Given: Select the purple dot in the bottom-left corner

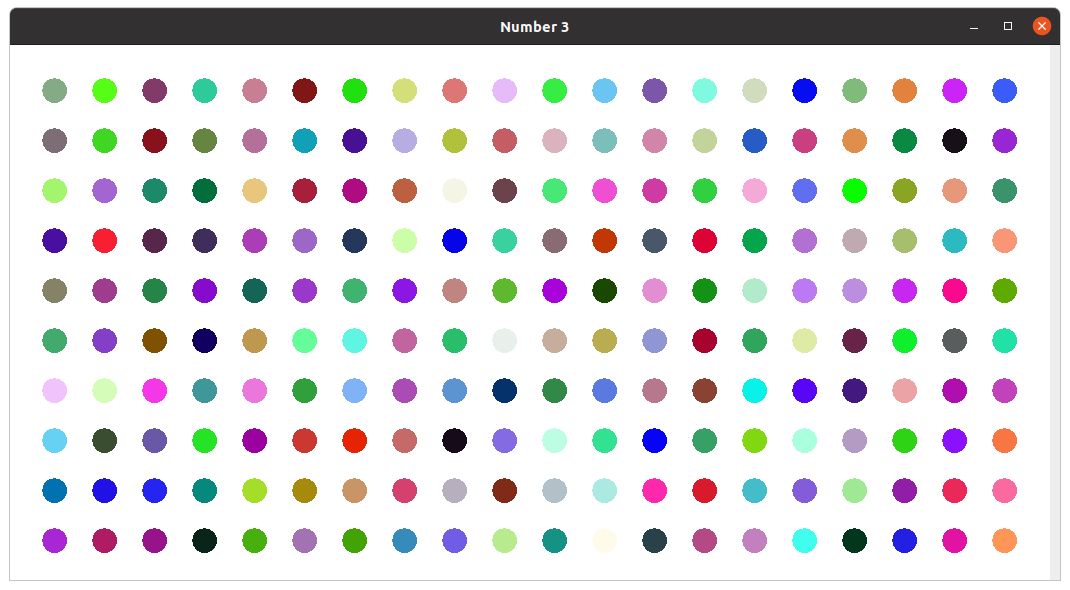Looking at the screenshot, I should (x=54, y=541).
